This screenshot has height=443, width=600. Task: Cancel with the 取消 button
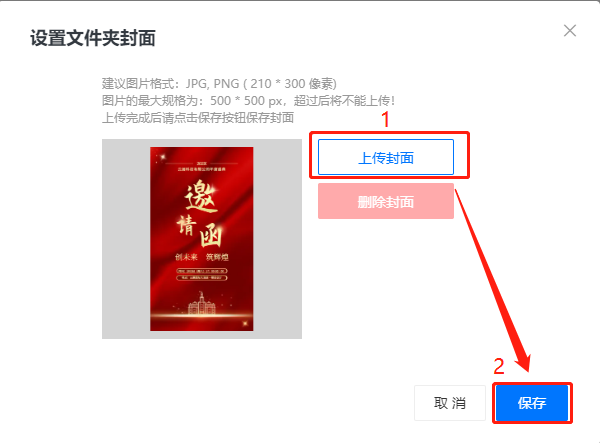(x=450, y=403)
